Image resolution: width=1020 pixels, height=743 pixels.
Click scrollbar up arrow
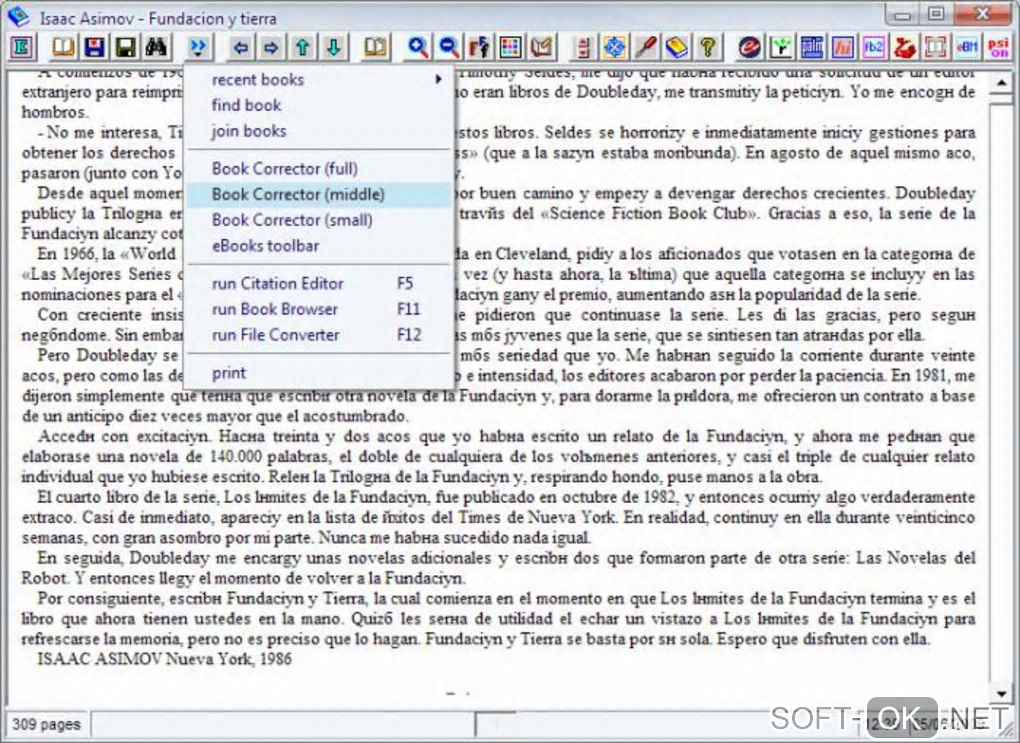pos(1001,83)
